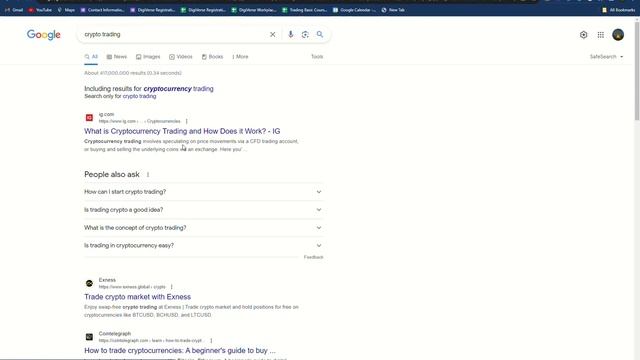The width and height of the screenshot is (640, 360).
Task: Open the three-dot menu beside the ig.com result
Action: [187, 121]
